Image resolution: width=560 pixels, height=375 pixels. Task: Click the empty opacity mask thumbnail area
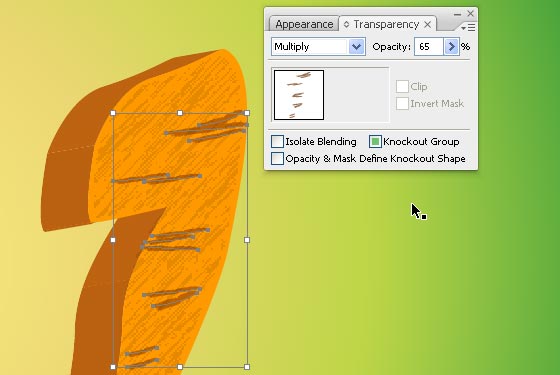pyautogui.click(x=357, y=95)
